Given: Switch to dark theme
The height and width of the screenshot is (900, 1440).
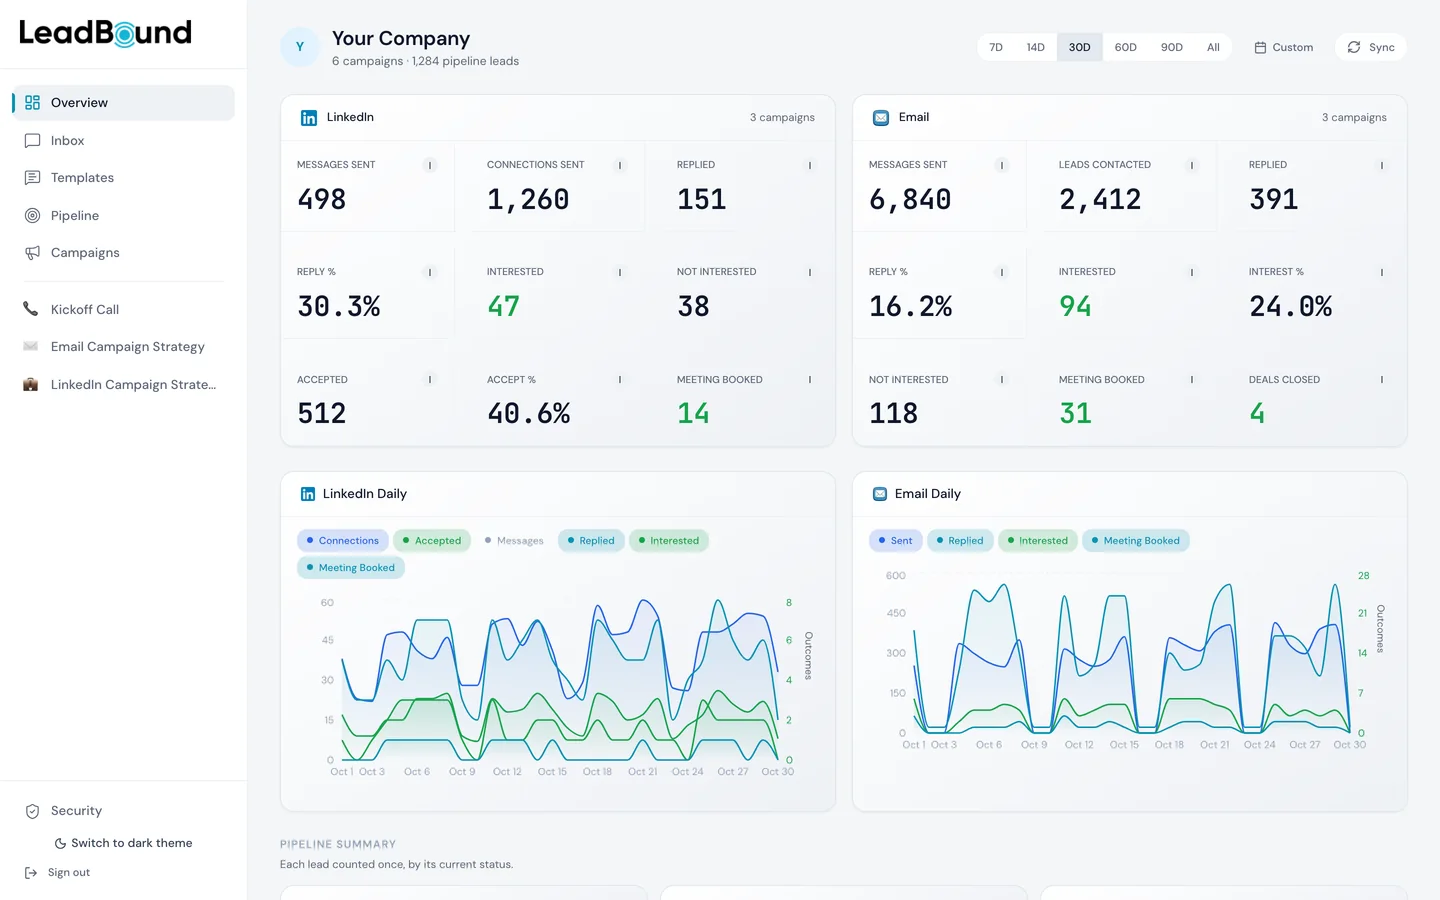Looking at the screenshot, I should [x=123, y=843].
